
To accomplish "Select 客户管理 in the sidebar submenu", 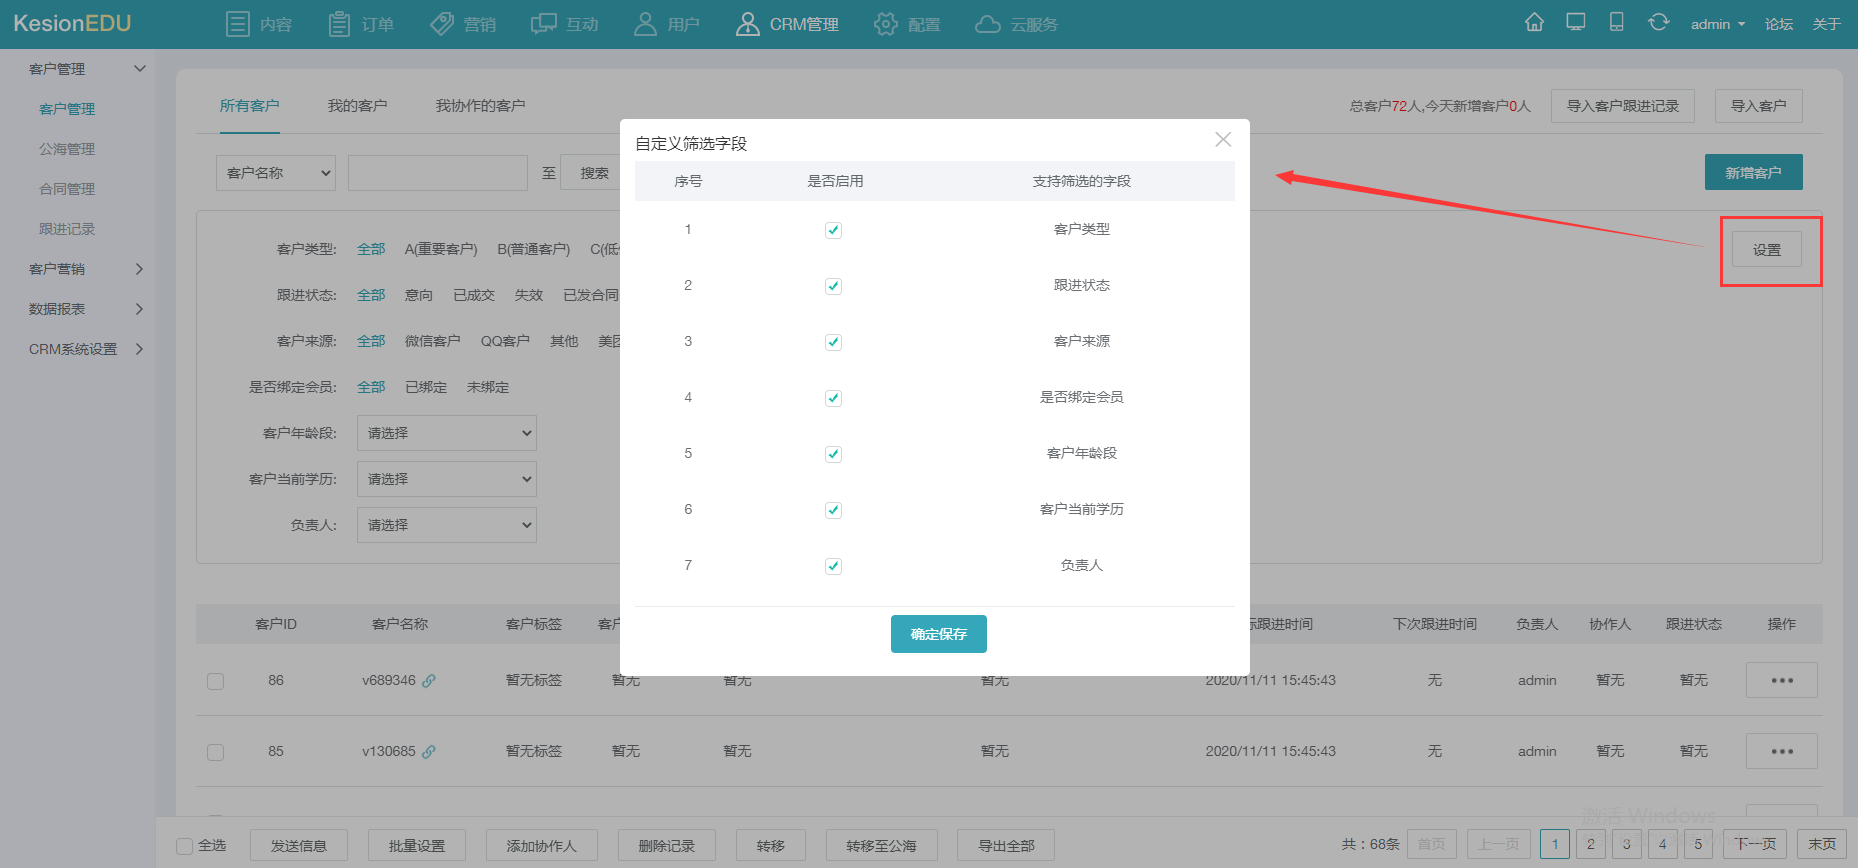I will 67,109.
